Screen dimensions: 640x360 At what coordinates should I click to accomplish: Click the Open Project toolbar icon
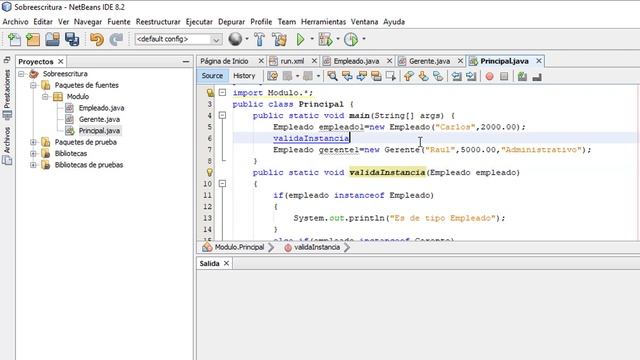click(53, 40)
